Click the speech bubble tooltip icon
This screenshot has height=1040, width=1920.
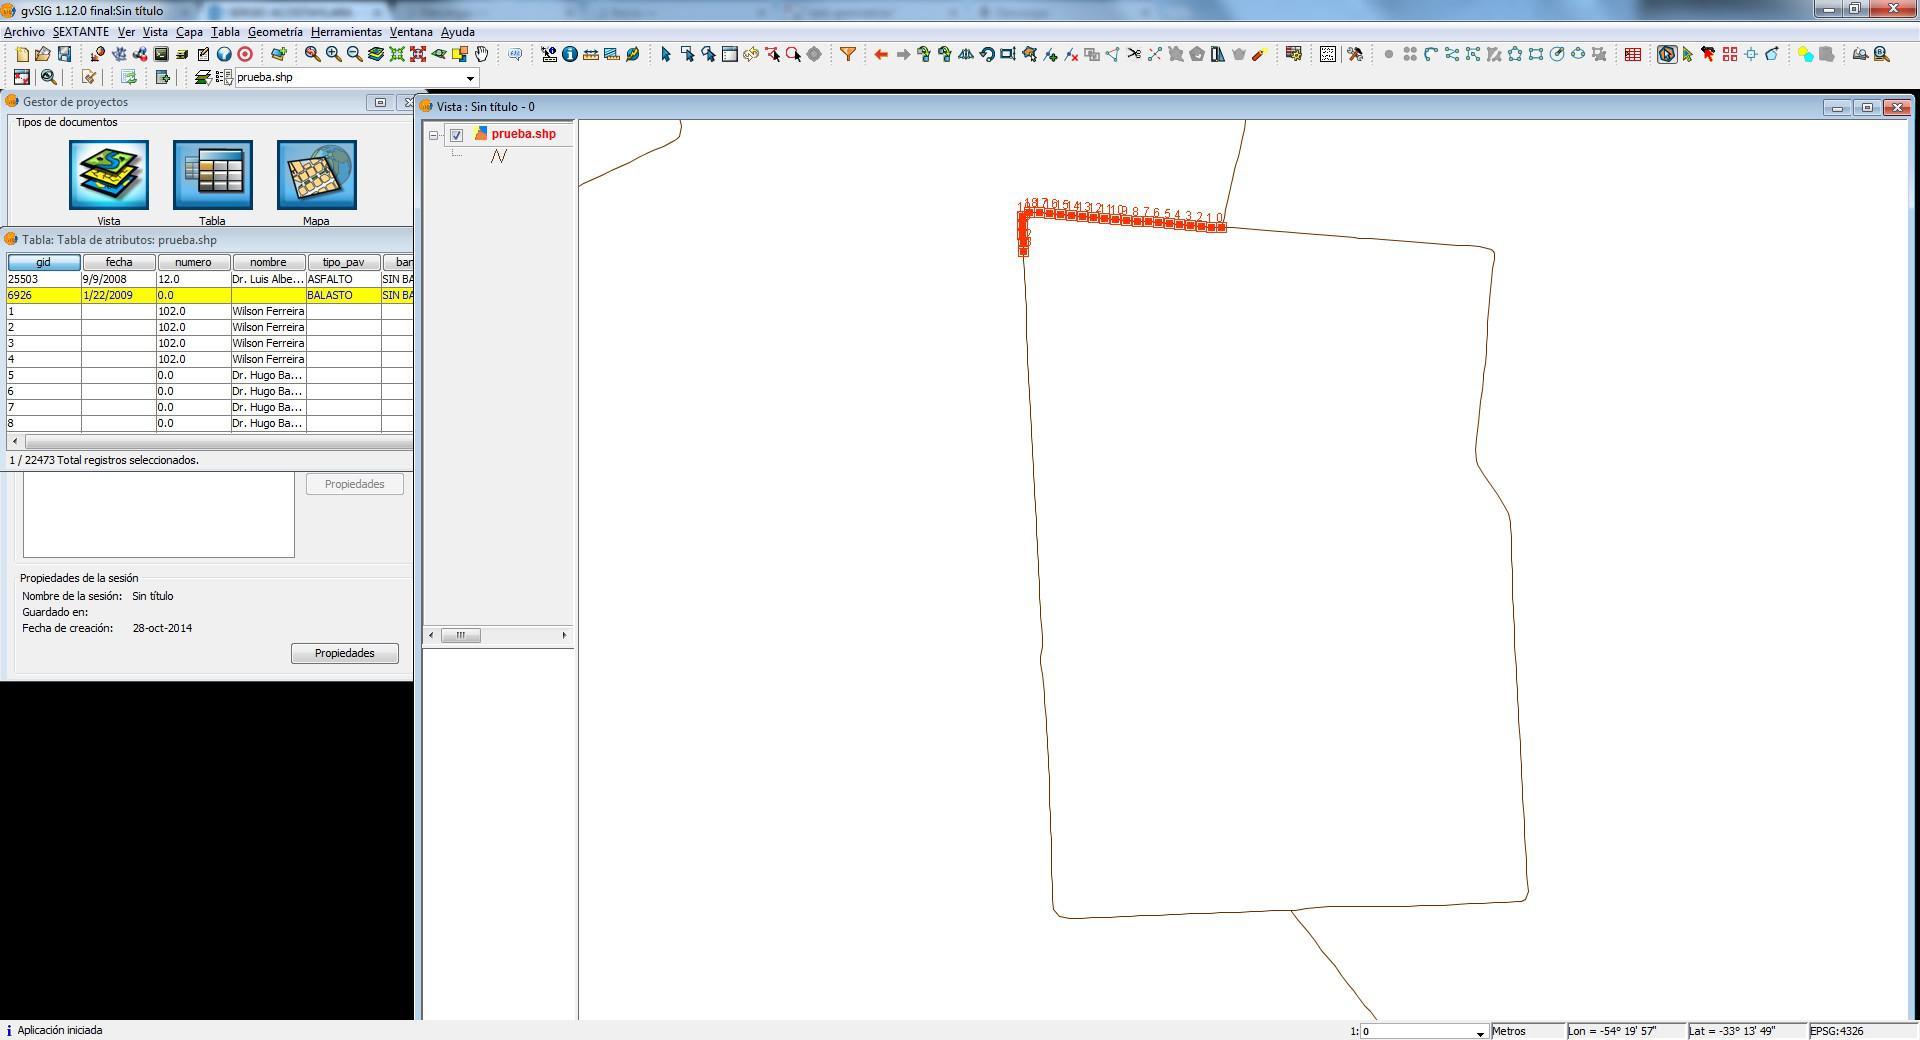coord(515,55)
